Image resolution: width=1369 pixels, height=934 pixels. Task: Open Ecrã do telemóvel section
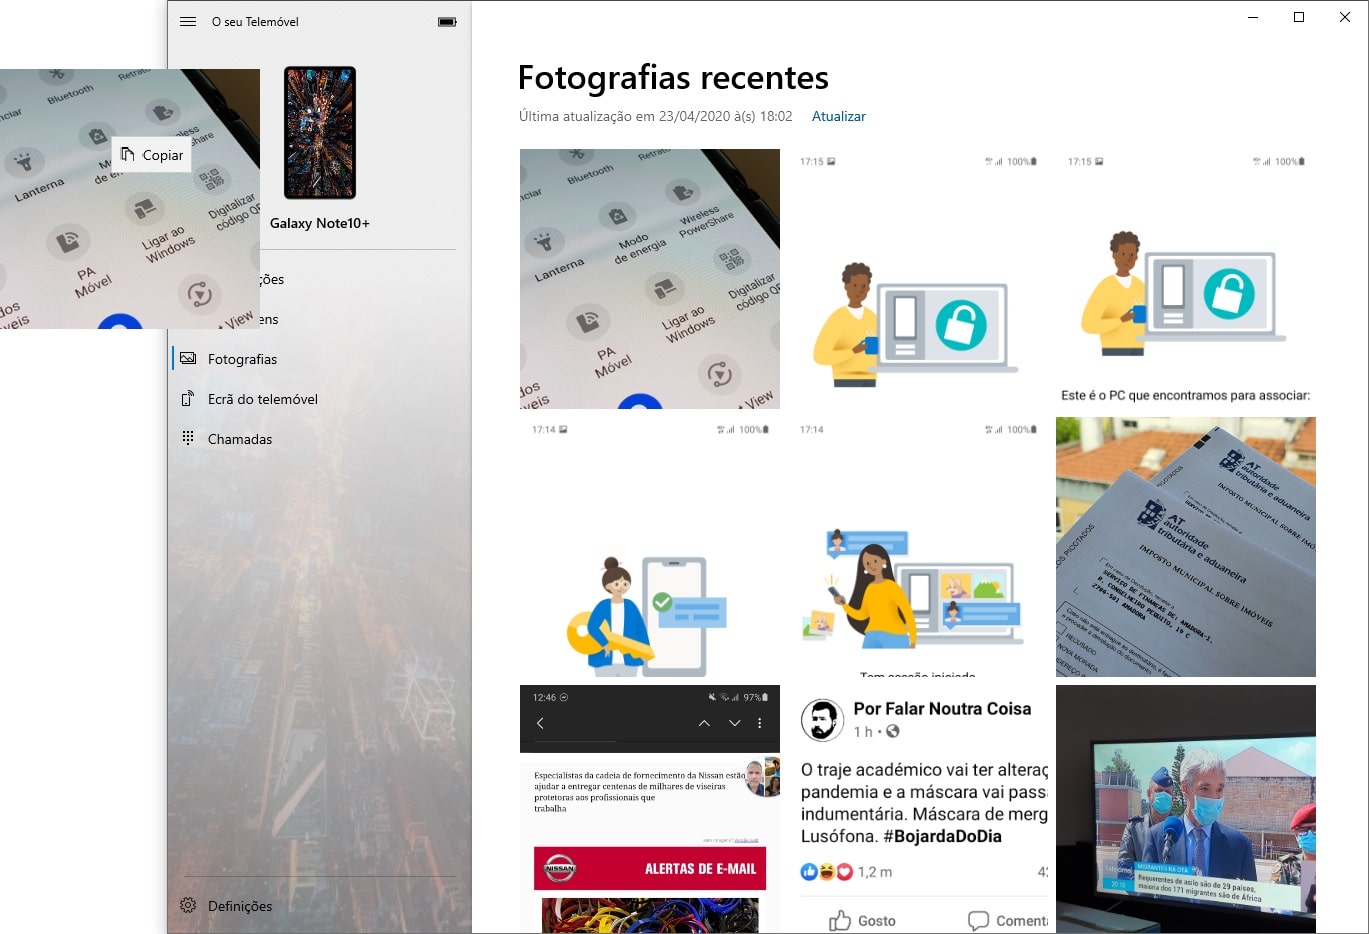pos(320,399)
